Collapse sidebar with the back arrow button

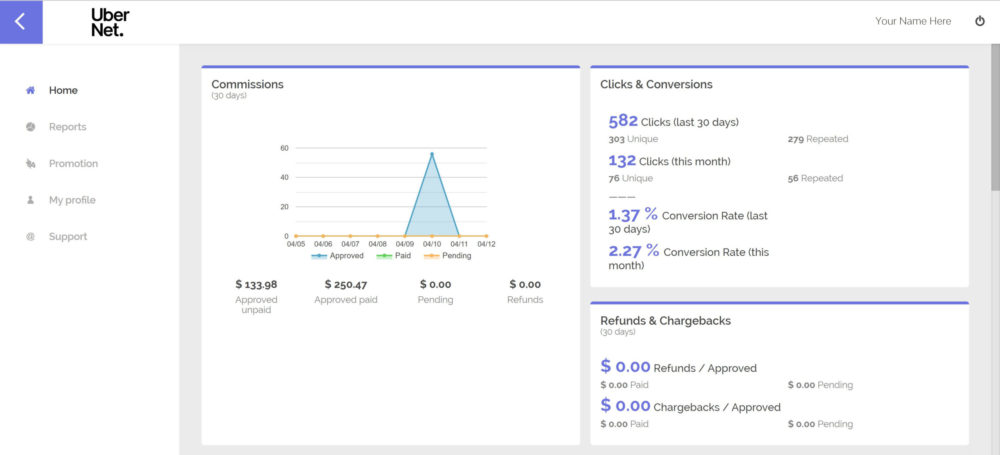pos(21,22)
